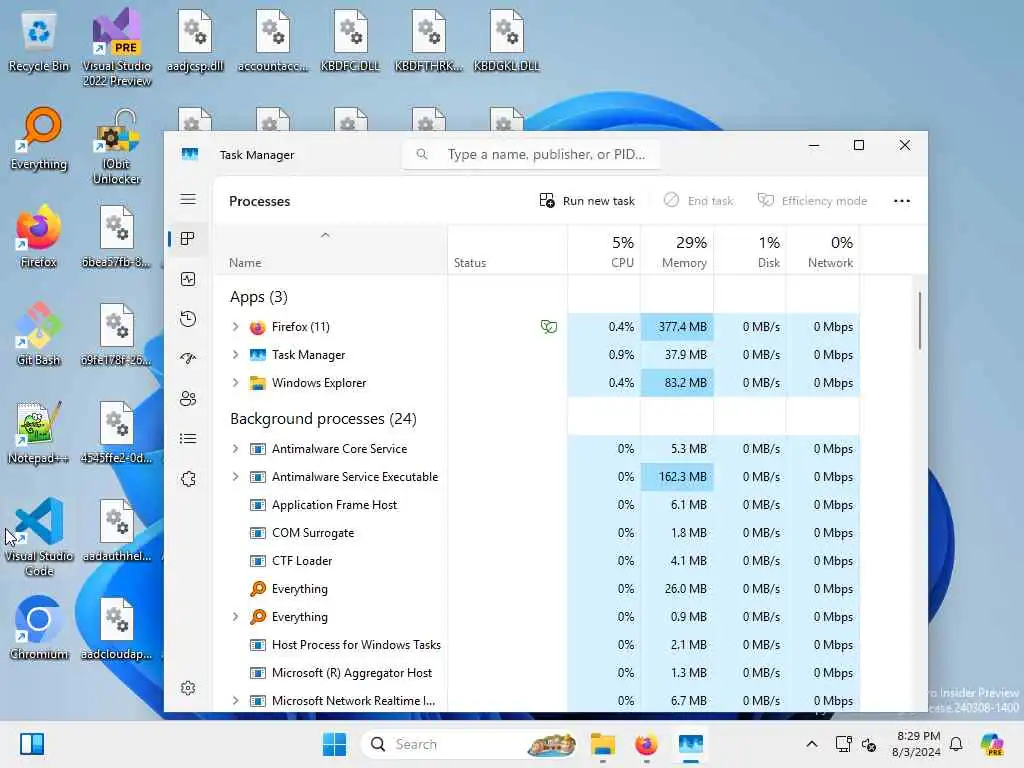Open the Users page icon in sidebar
Screen dimensions: 1024x768
188,398
